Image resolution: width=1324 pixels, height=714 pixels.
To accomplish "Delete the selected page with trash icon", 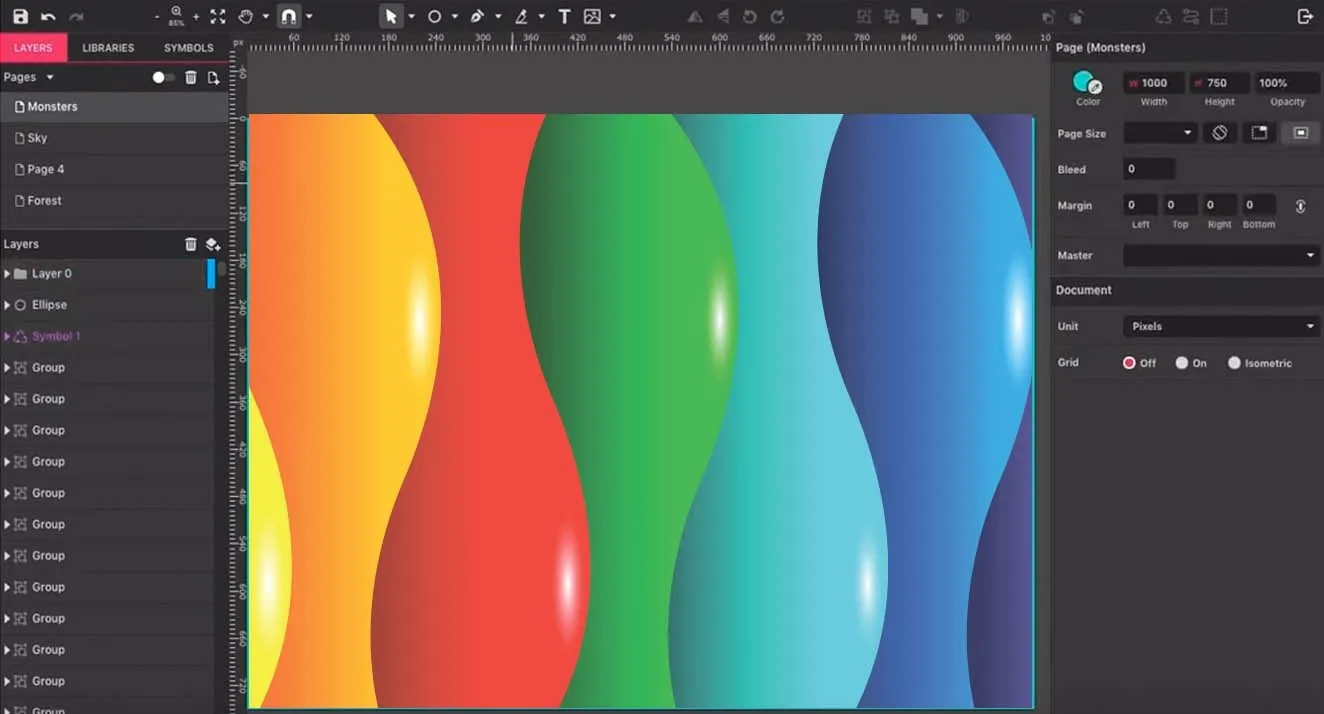I will click(191, 77).
